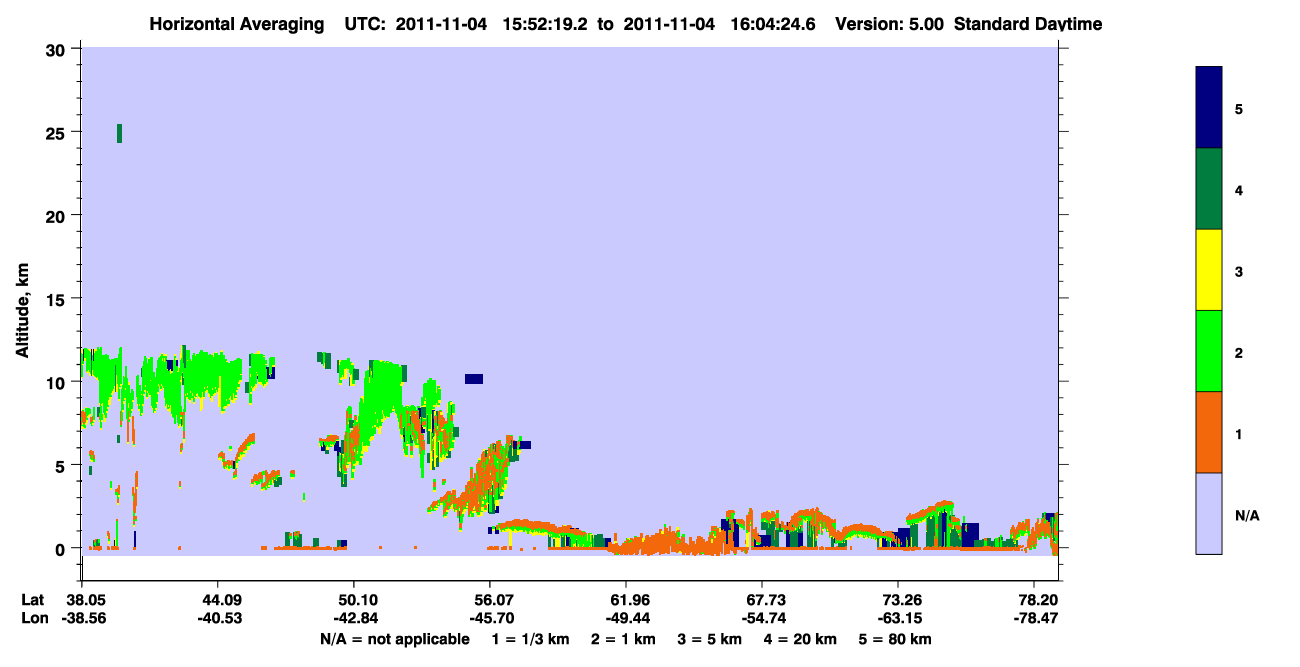Viewport: 1300px width, 667px height.
Task: Click latitude value 50.10
Action: [x=354, y=600]
